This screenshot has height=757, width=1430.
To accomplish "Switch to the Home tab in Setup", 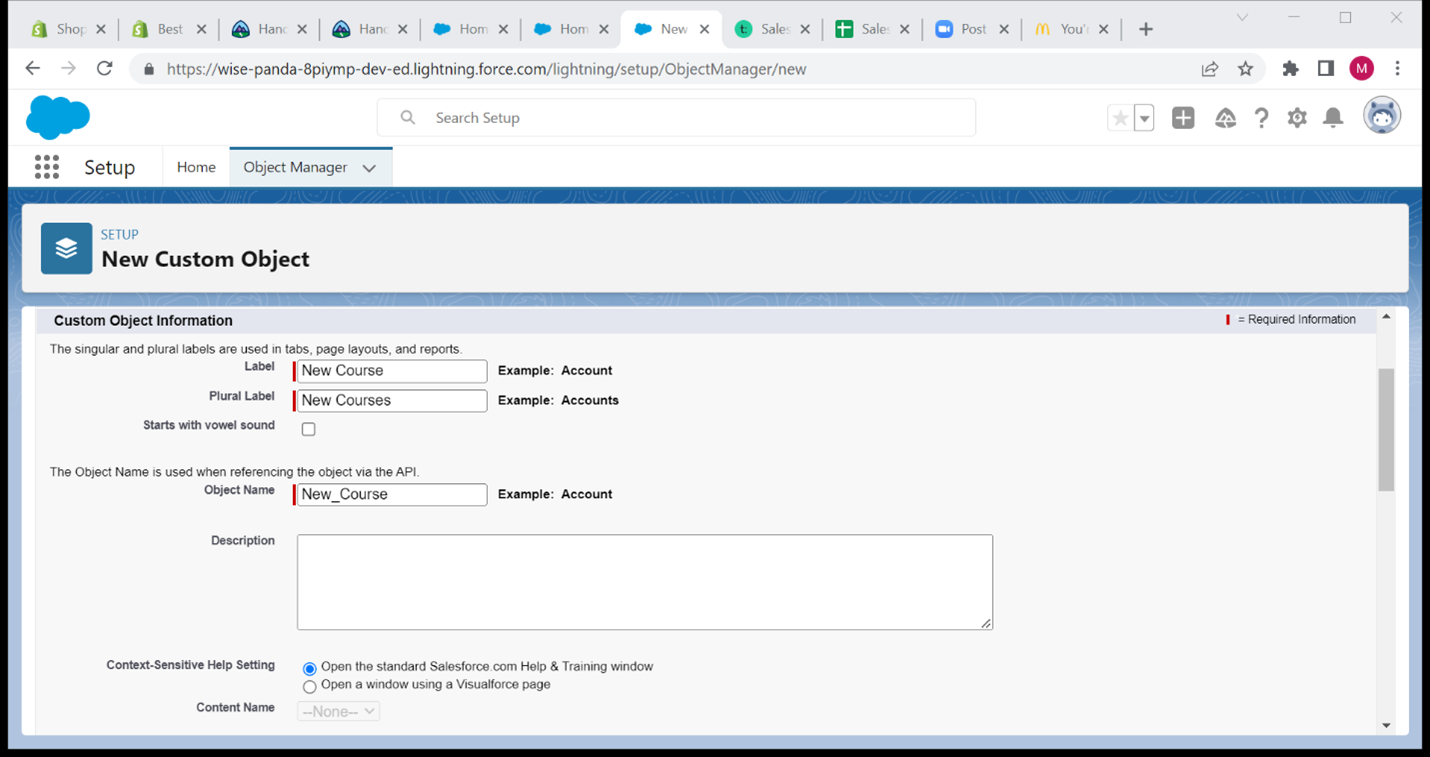I will tap(196, 167).
